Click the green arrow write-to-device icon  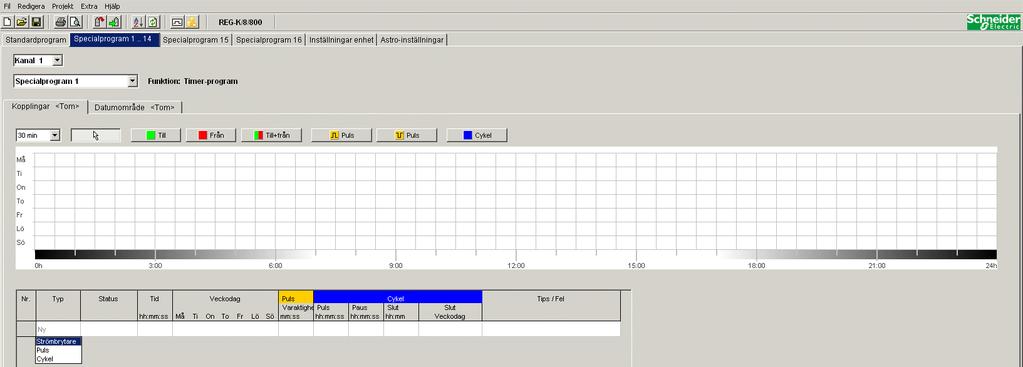pyautogui.click(x=114, y=22)
